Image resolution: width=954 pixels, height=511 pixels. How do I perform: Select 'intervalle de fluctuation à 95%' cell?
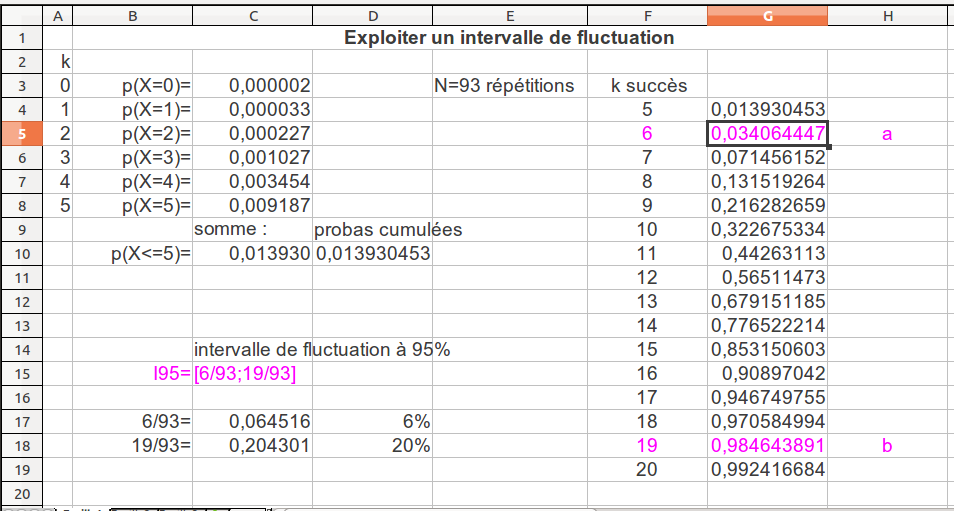point(322,349)
